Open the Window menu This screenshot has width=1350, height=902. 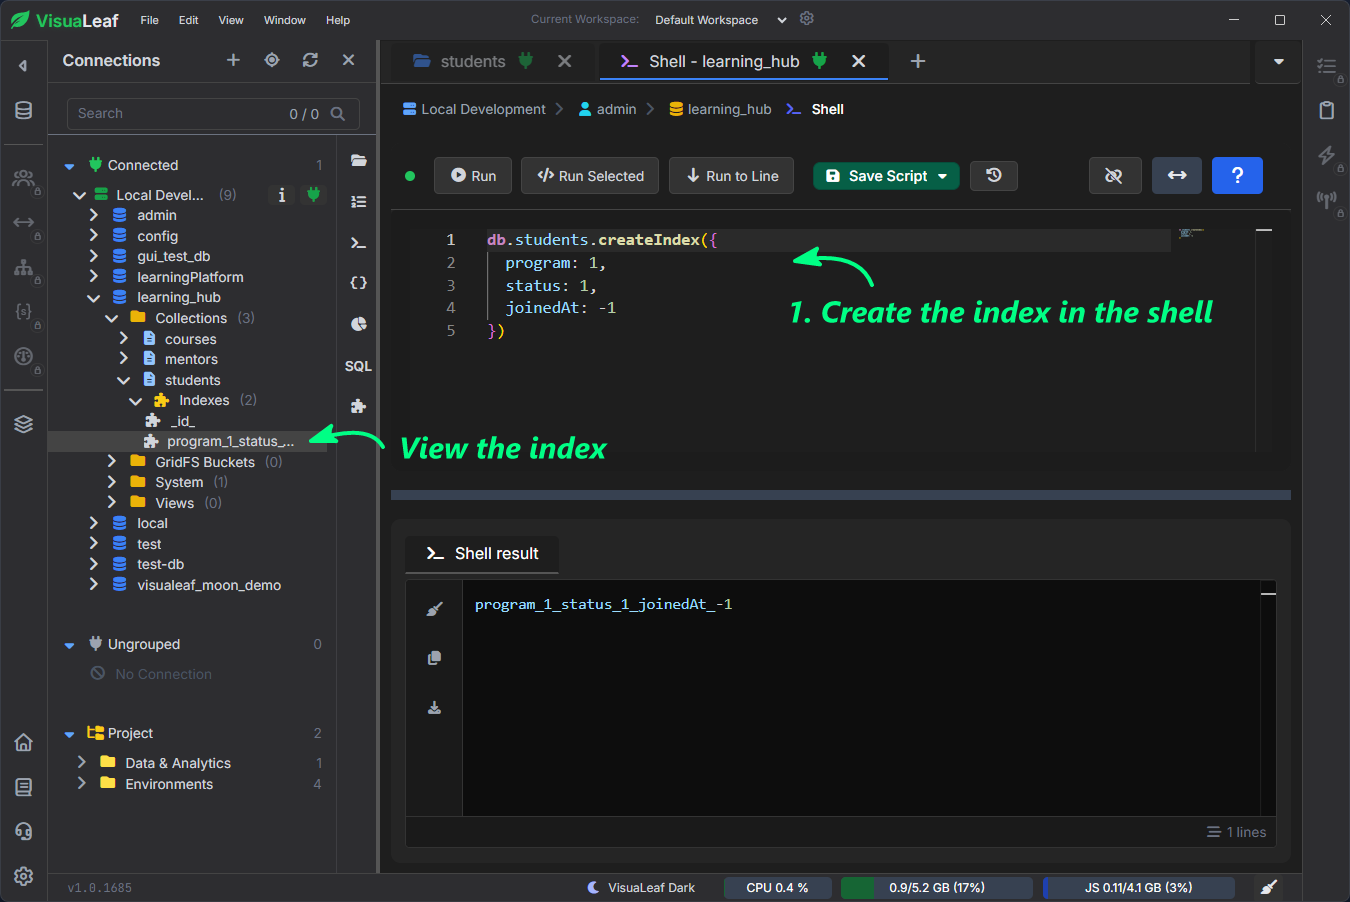[x=285, y=20]
